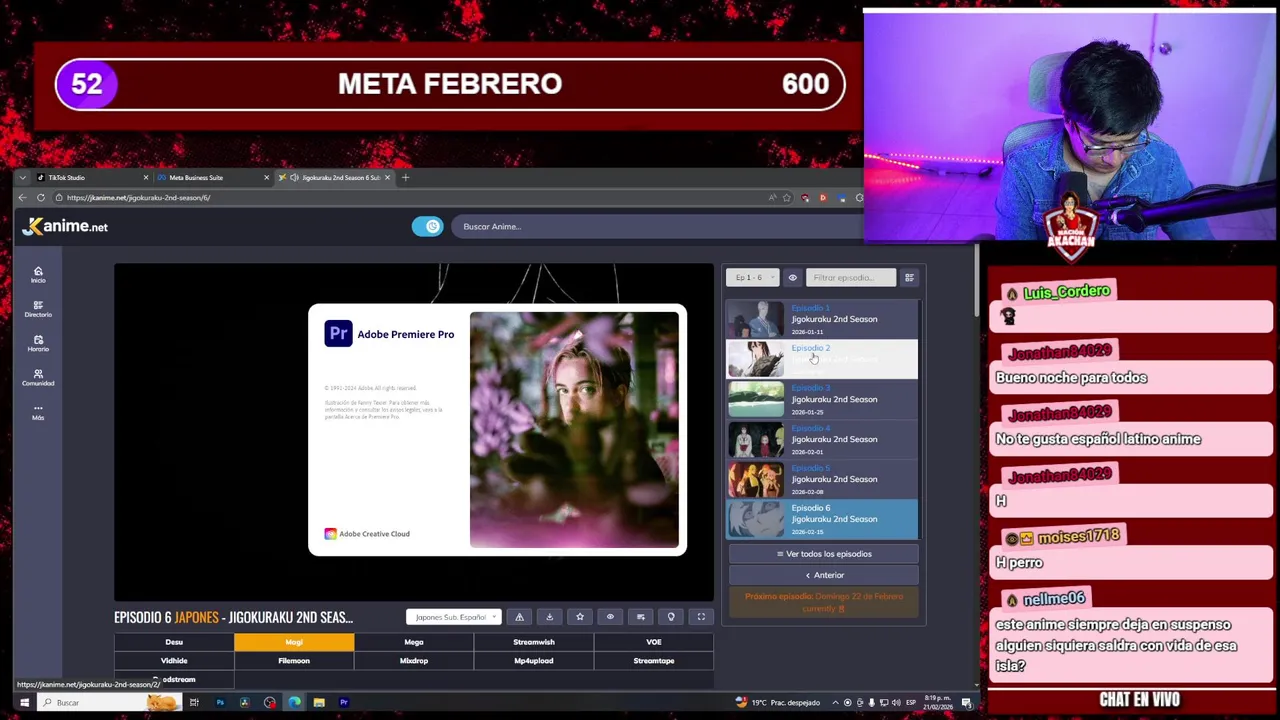Click the playlist icon under the player
Viewport: 1280px width, 720px height.
641,617
